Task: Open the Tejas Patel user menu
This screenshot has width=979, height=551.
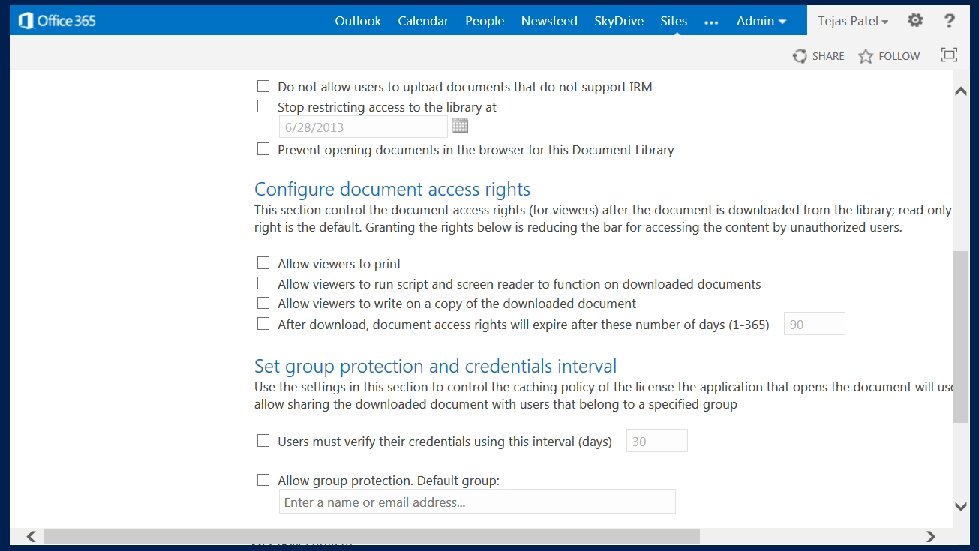Action: click(x=853, y=21)
